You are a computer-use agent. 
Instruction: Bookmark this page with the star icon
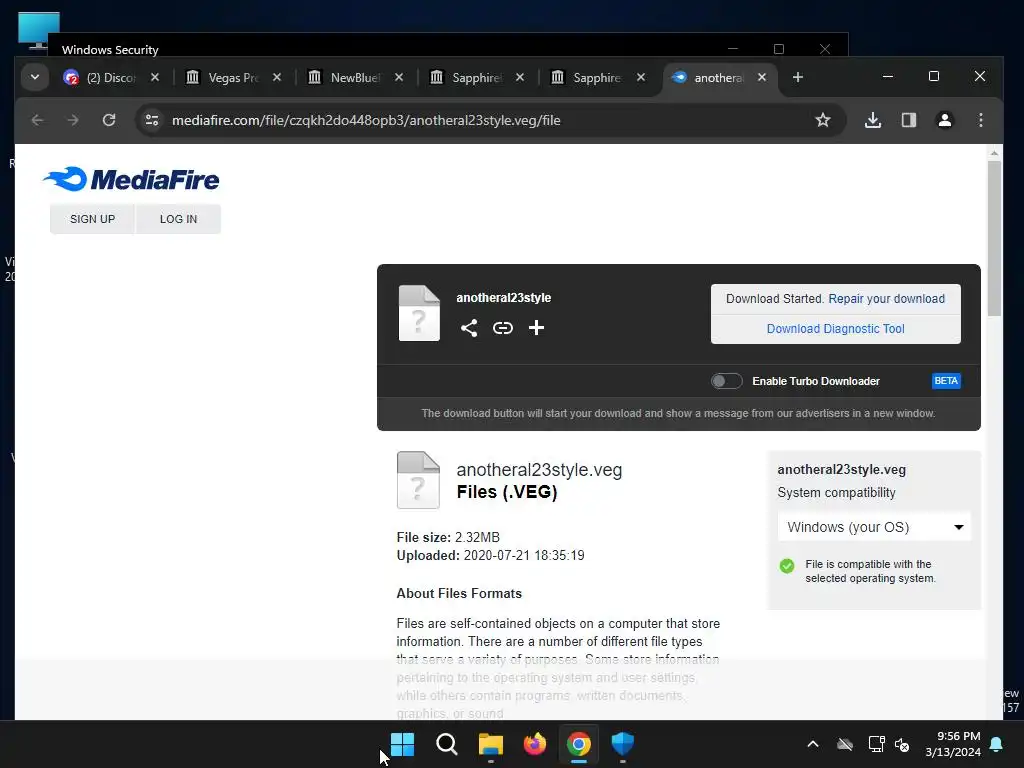tap(823, 120)
